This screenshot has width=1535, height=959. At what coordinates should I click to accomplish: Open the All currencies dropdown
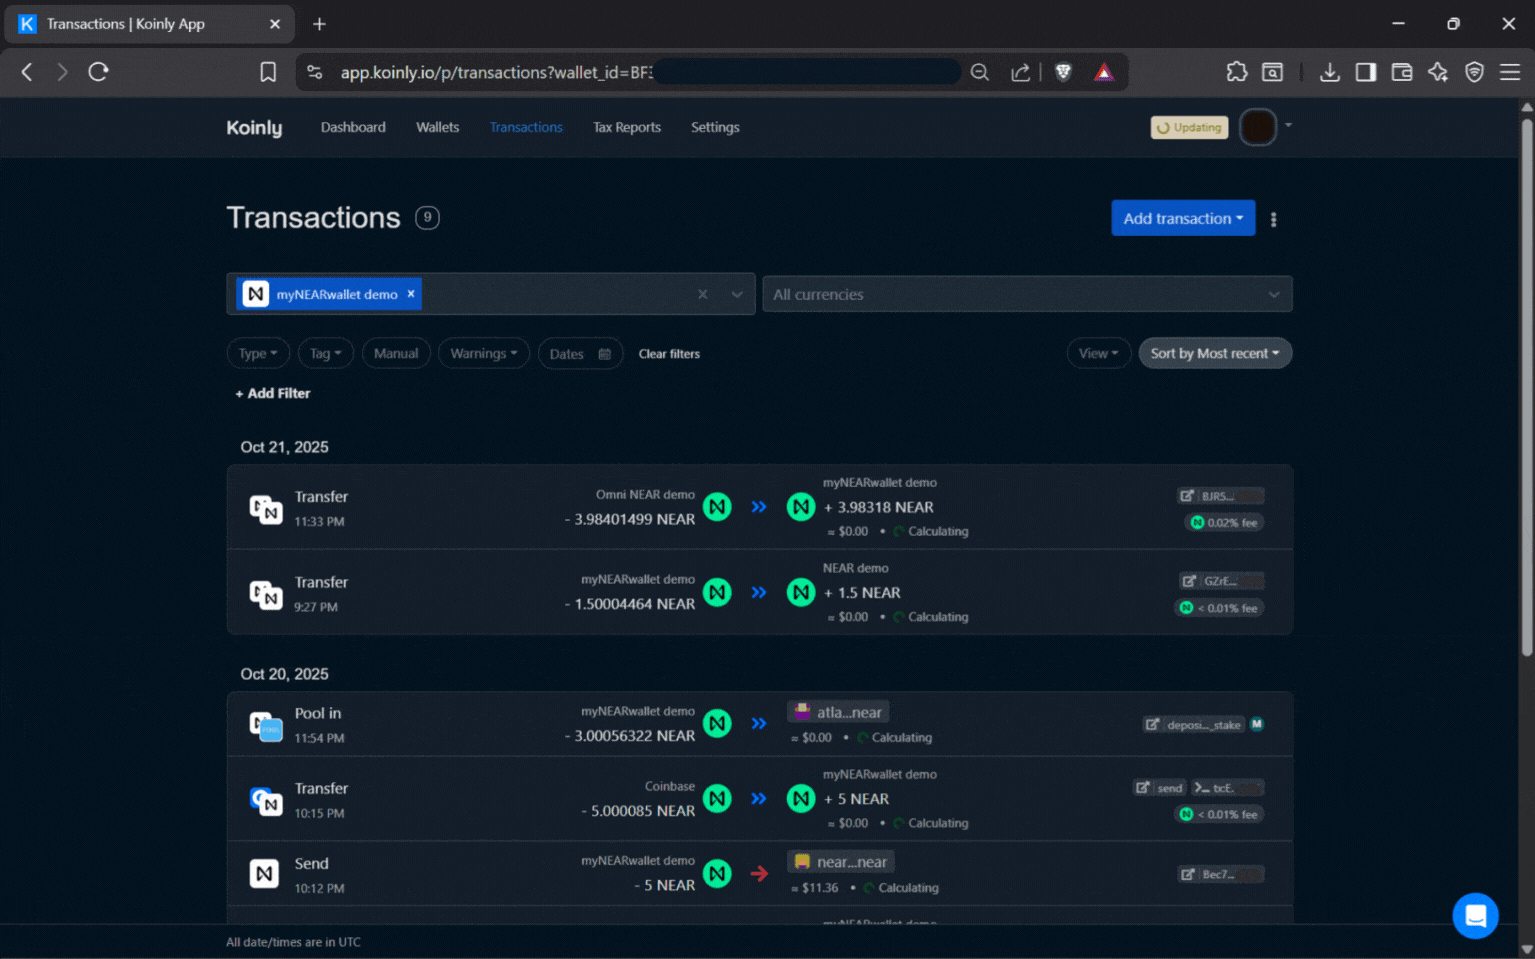tap(1027, 294)
